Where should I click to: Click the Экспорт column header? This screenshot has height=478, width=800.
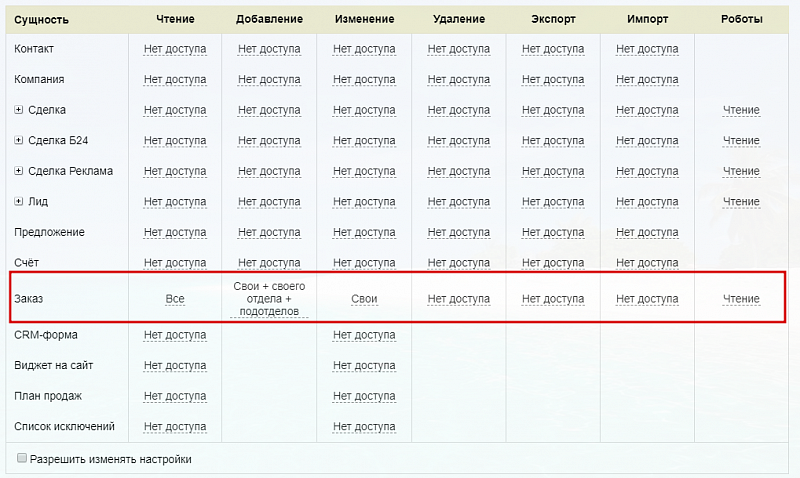(553, 19)
